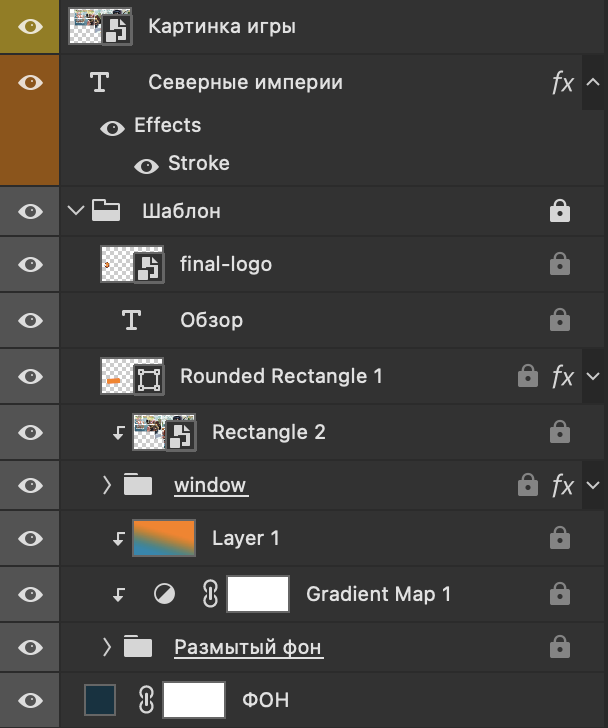Click the text layer icon of Обзор
This screenshot has height=728, width=608.
(131, 320)
